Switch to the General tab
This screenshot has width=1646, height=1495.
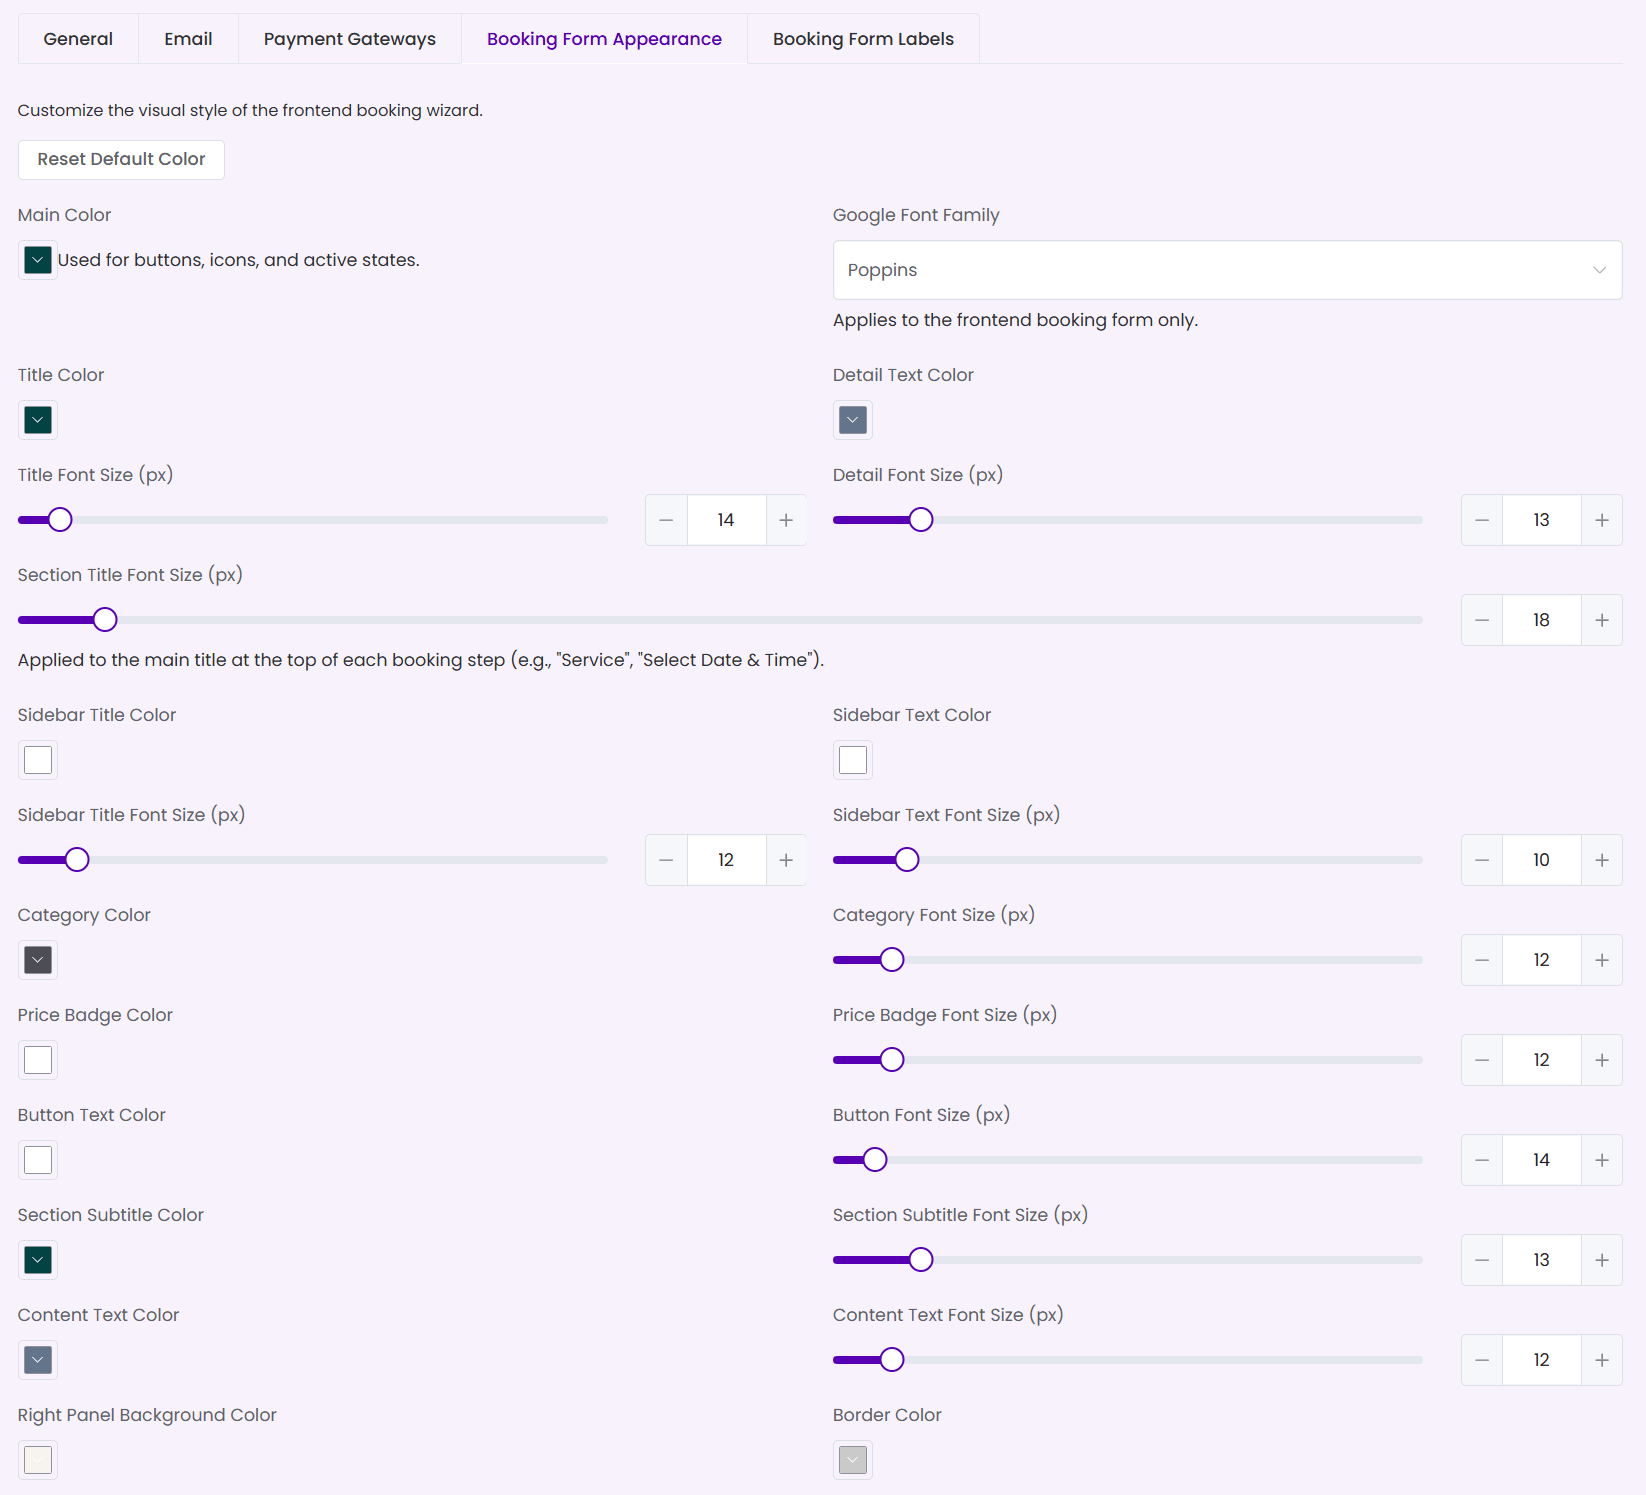(x=78, y=39)
